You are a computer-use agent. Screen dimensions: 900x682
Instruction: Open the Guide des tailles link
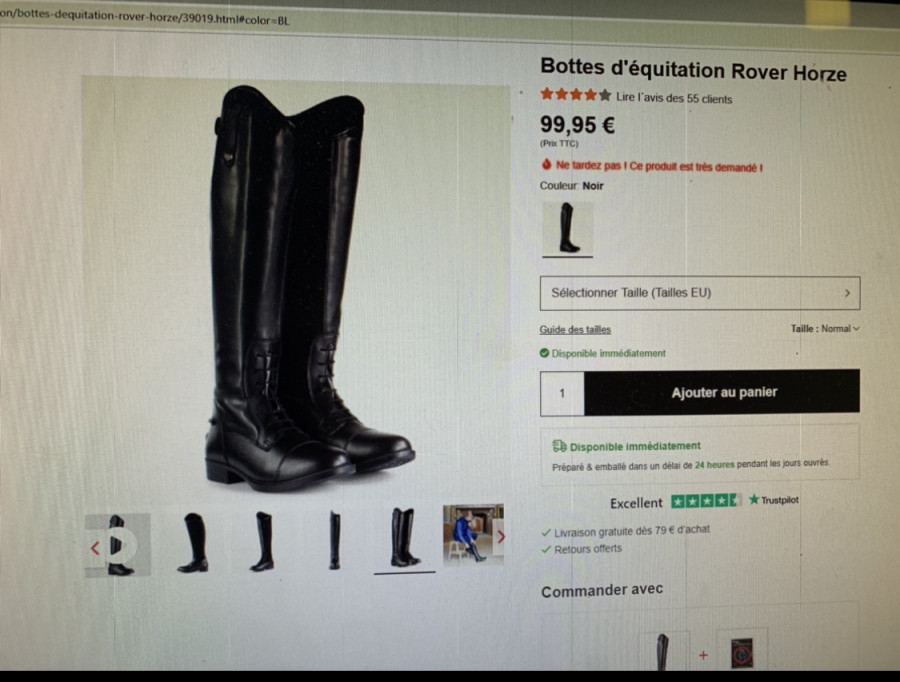coord(575,330)
